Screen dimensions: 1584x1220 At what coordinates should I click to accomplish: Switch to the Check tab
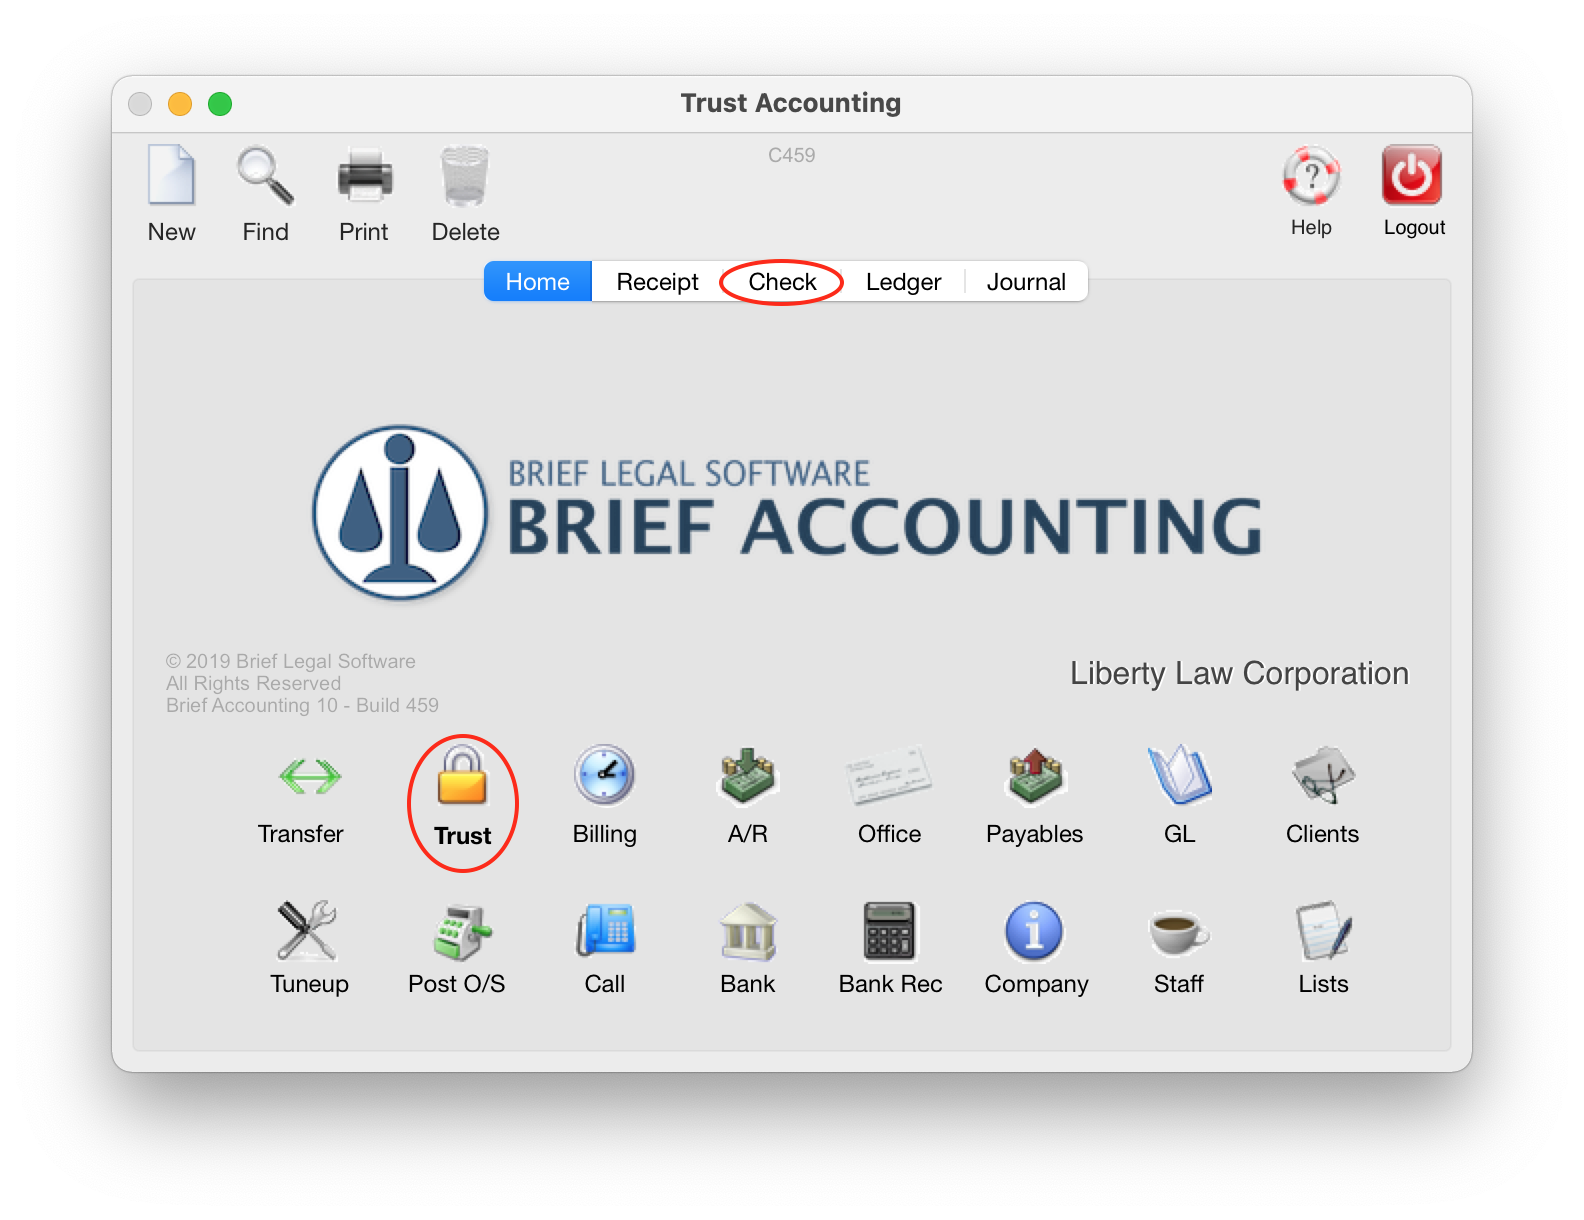(x=782, y=282)
